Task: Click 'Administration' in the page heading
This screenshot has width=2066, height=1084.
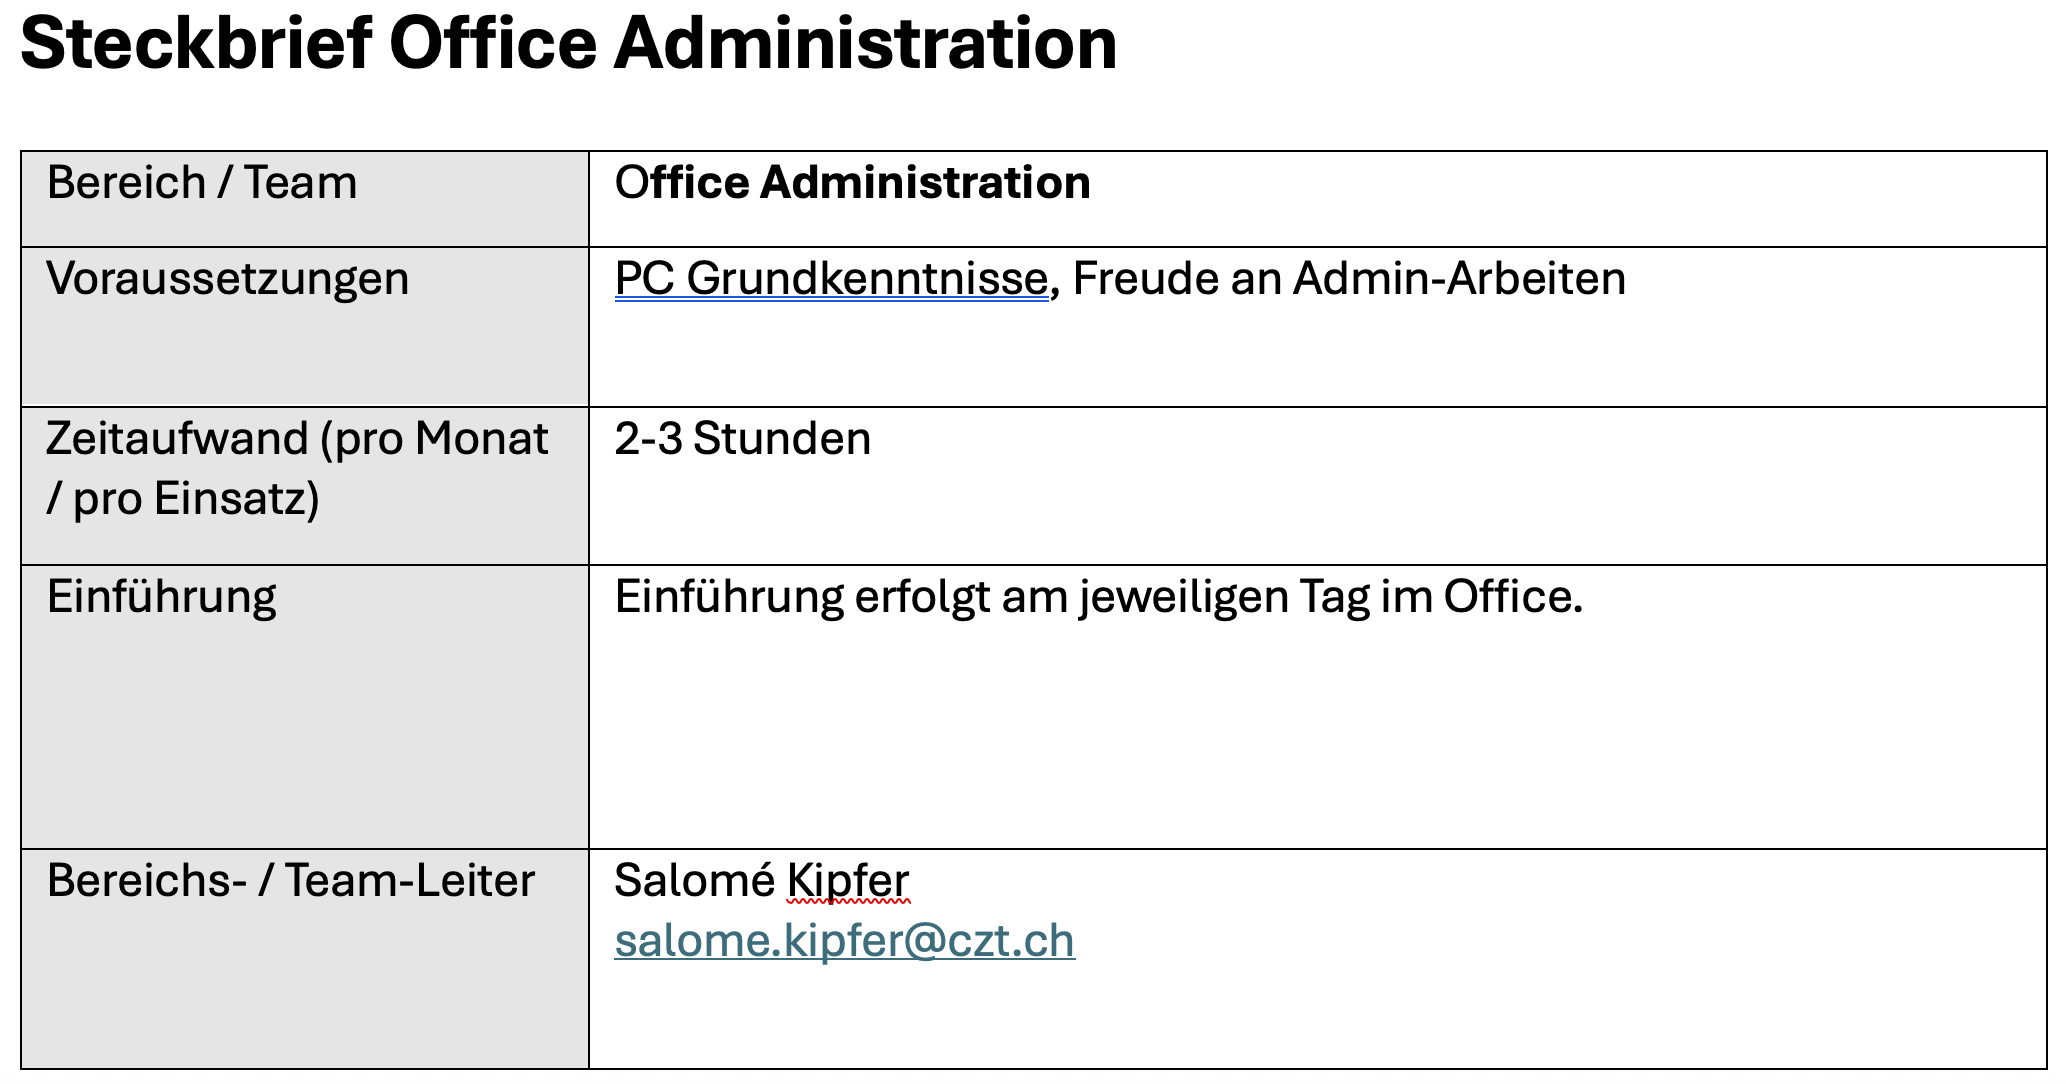Action: point(865,44)
